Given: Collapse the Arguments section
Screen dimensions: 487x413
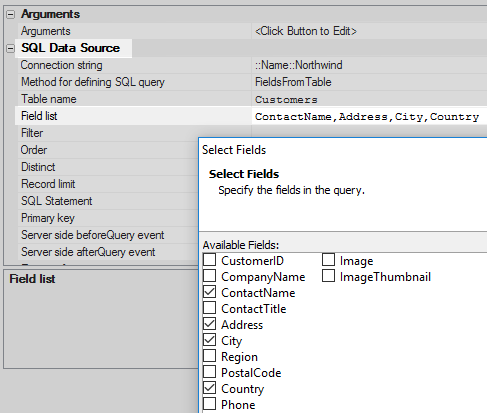Looking at the screenshot, I should pyautogui.click(x=10, y=14).
